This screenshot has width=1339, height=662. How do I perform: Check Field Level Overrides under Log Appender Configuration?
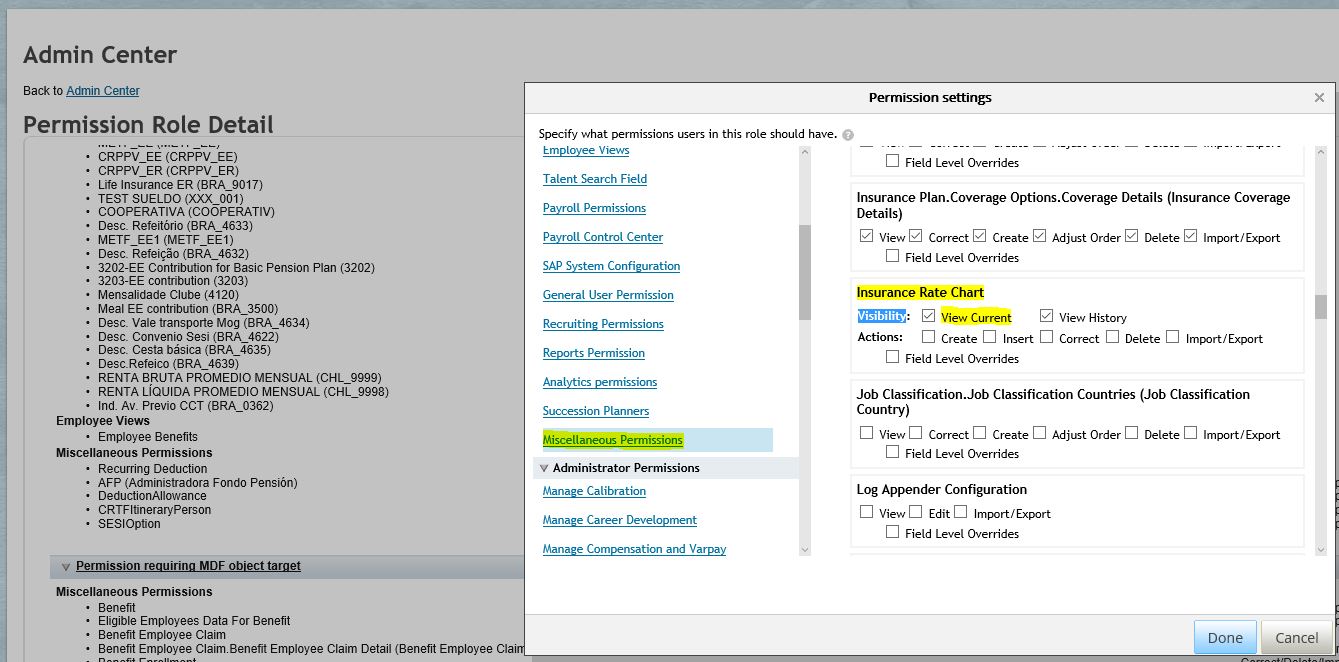click(893, 532)
